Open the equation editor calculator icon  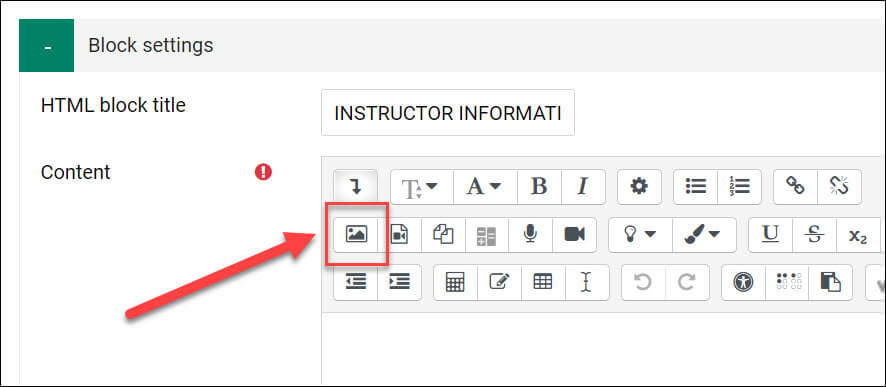click(x=455, y=282)
